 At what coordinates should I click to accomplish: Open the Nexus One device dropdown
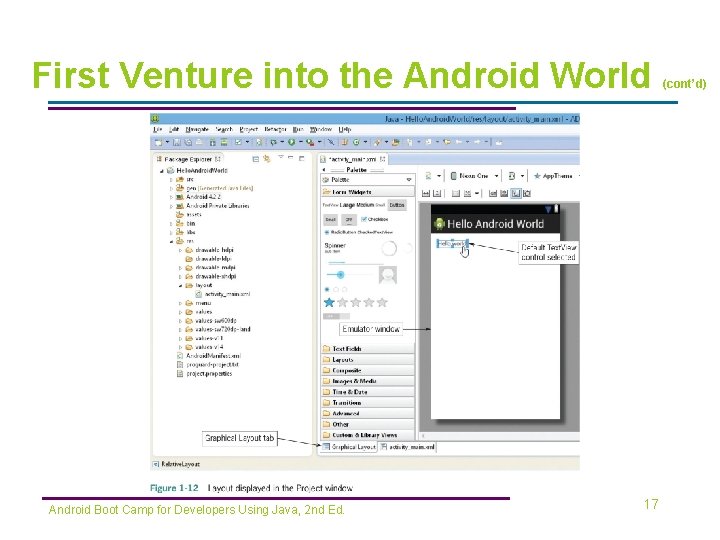point(496,176)
